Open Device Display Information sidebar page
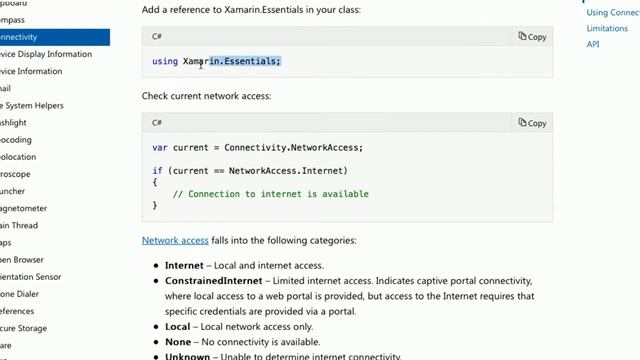Viewport: 640px width, 360px height. point(46,54)
